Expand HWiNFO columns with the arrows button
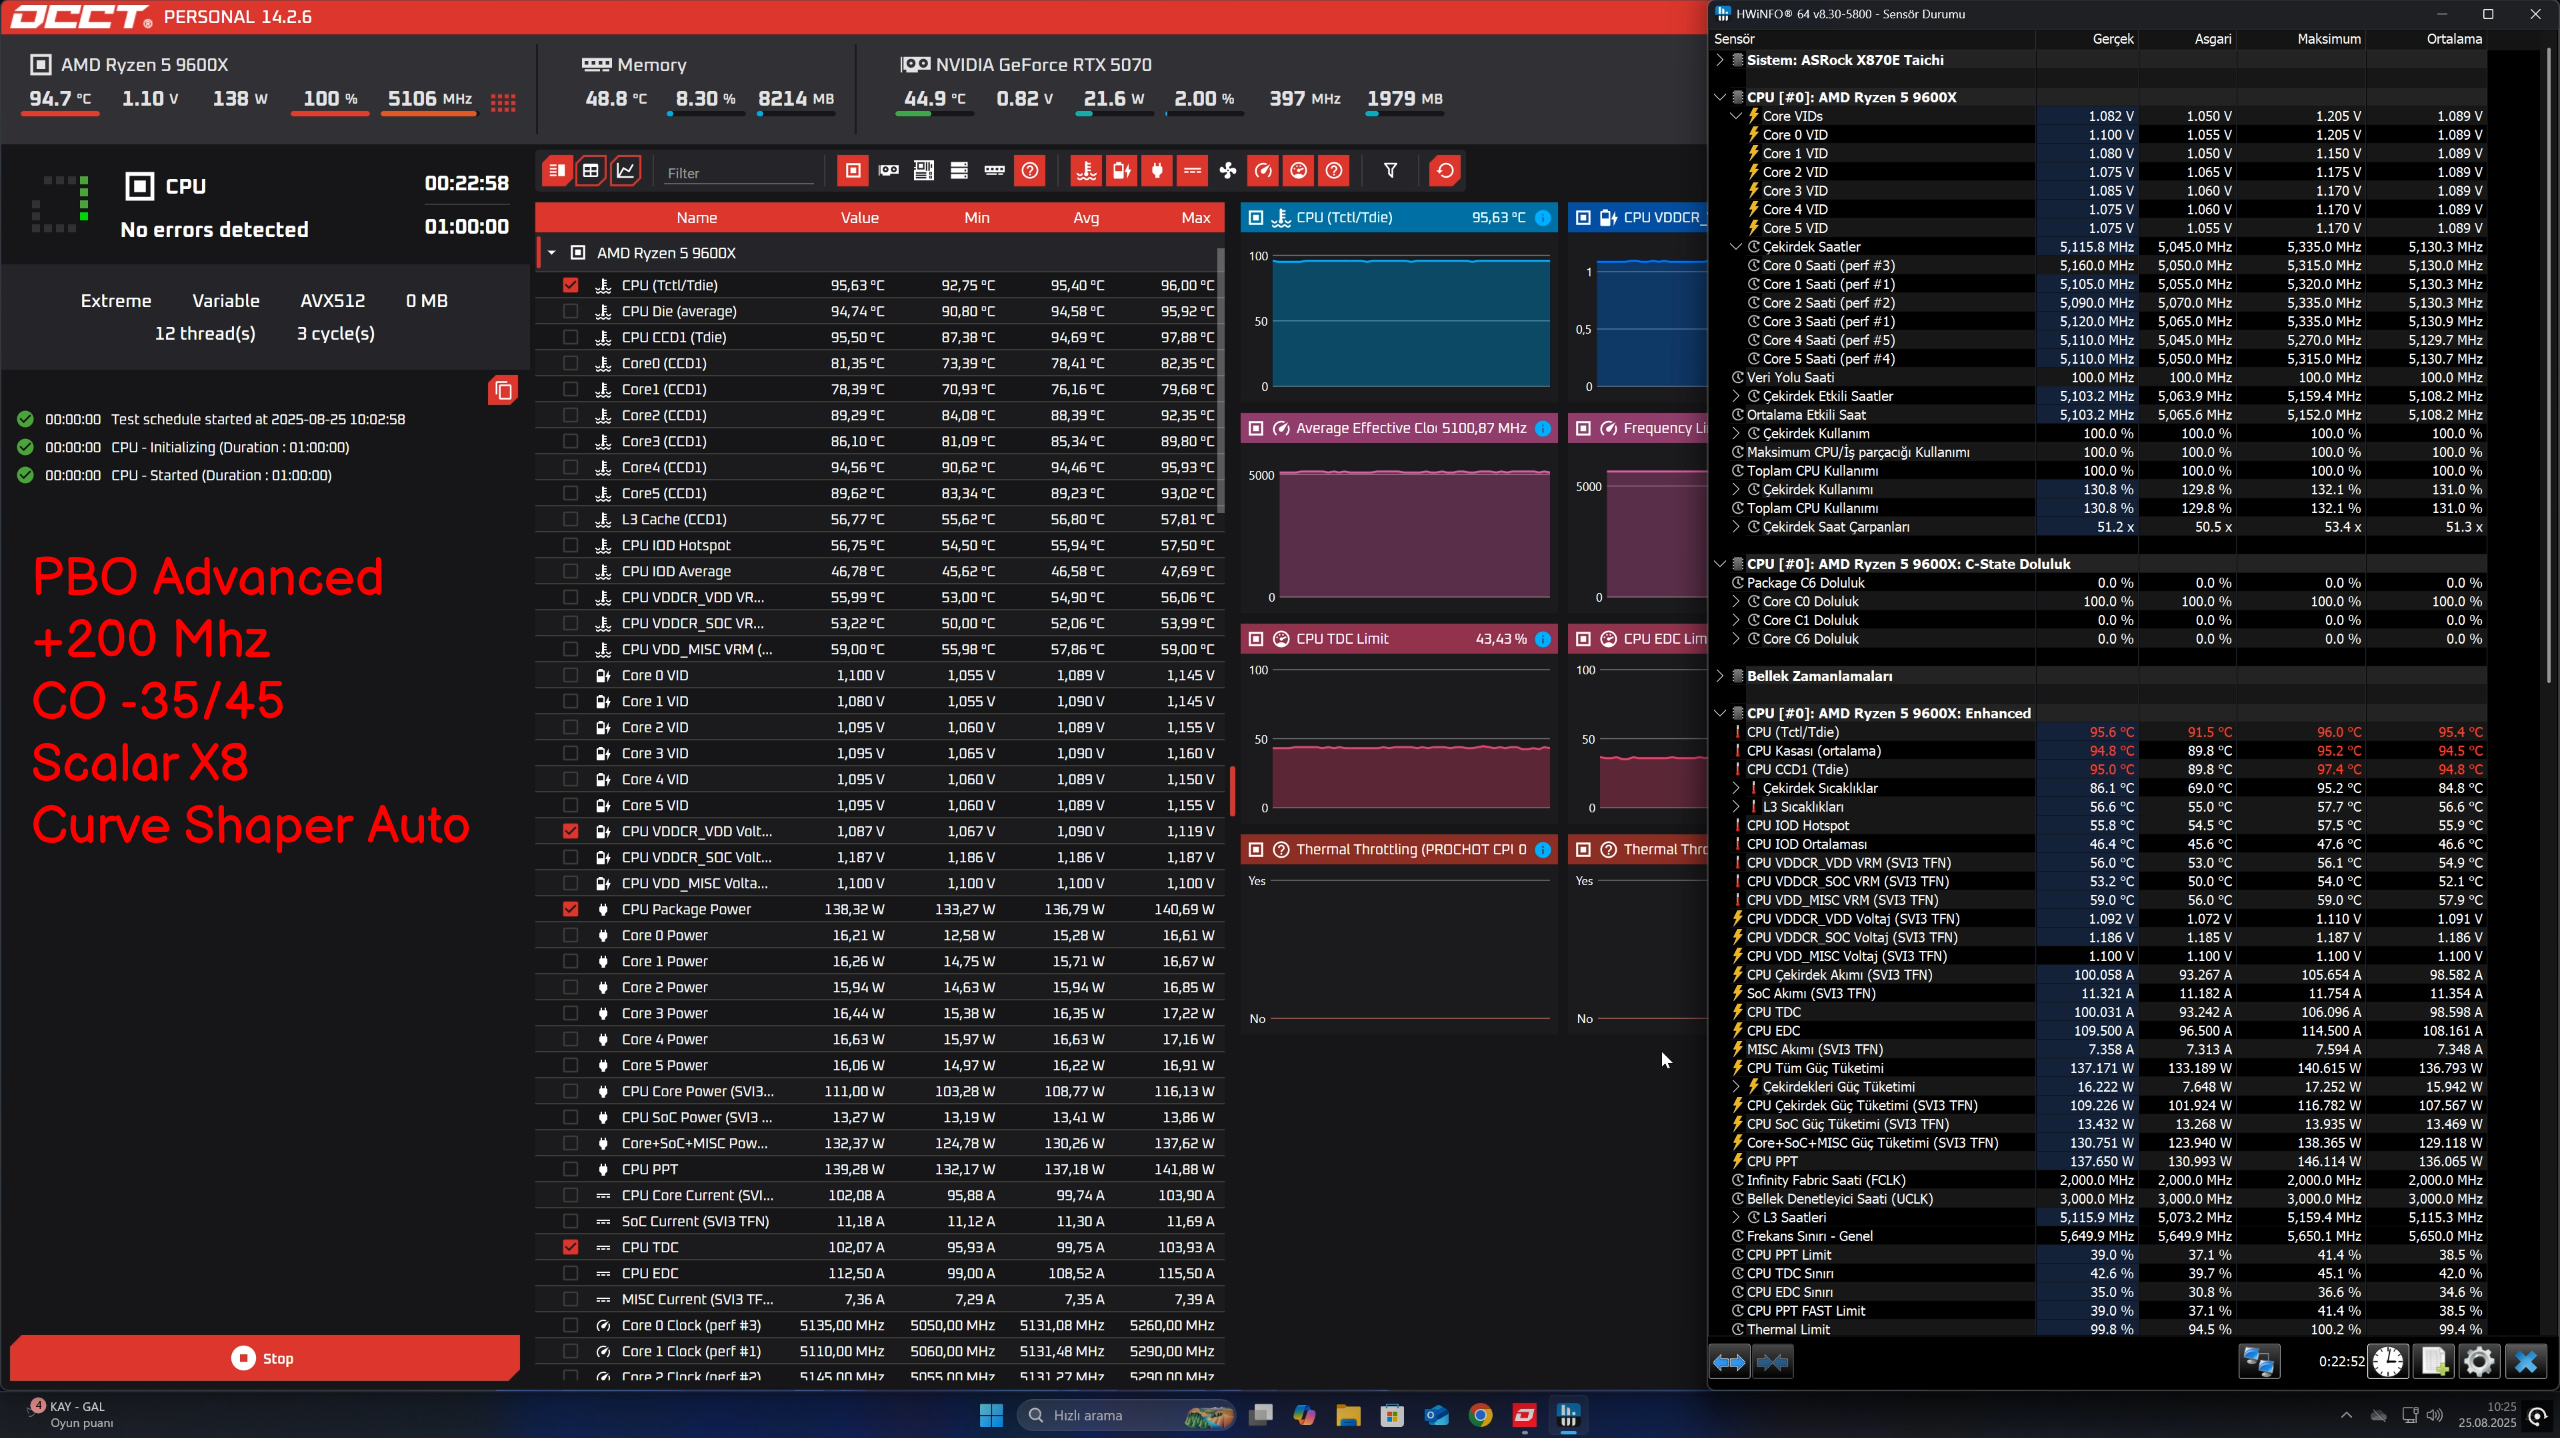The height and width of the screenshot is (1438, 2560). pos(1729,1361)
